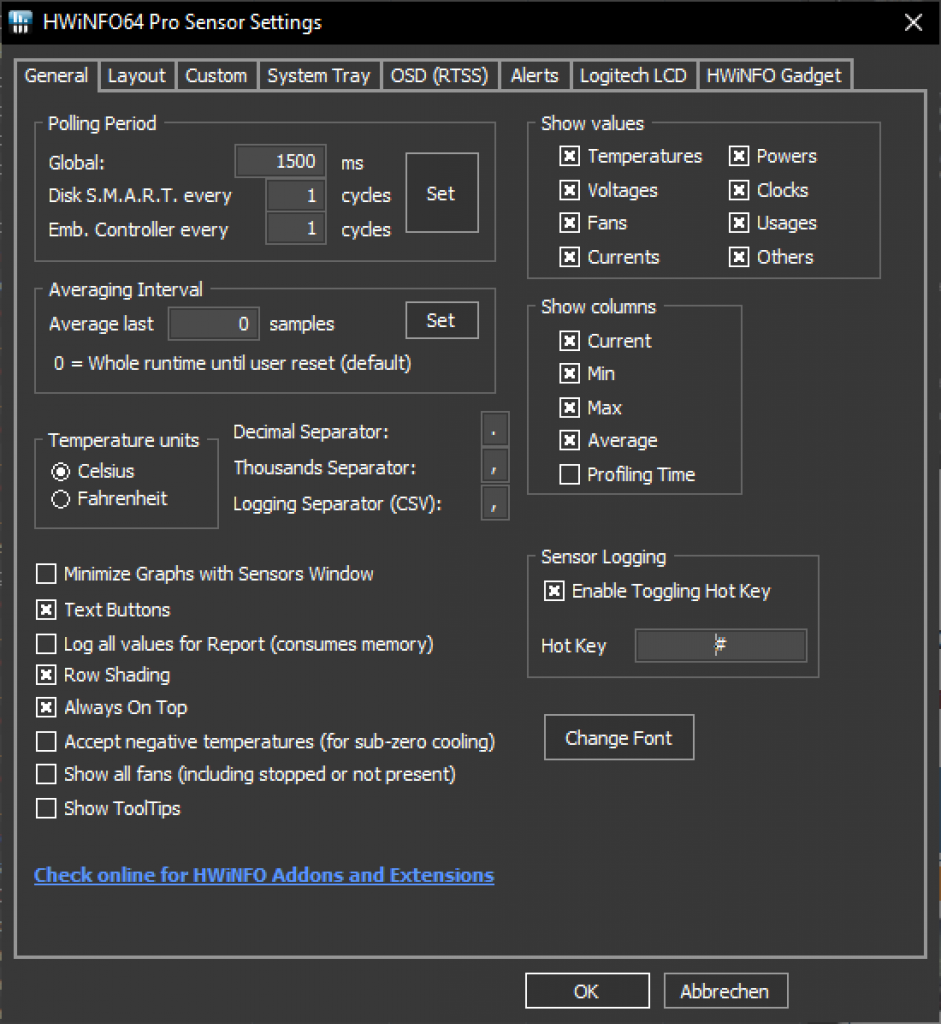Open the Logitech LCD tab
Image resolution: width=941 pixels, height=1024 pixels.
(x=633, y=76)
